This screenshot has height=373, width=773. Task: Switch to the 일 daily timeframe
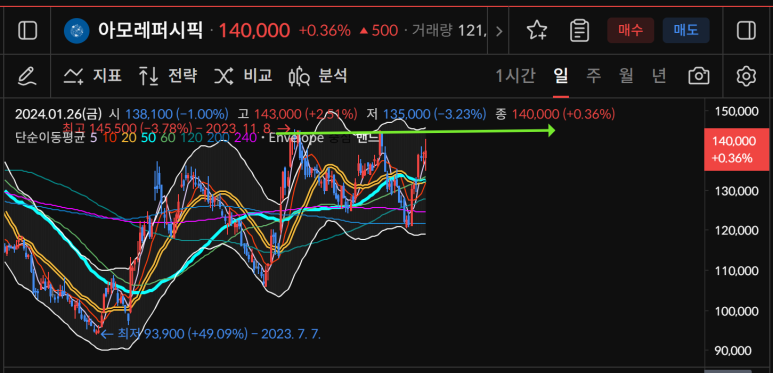[x=561, y=76]
